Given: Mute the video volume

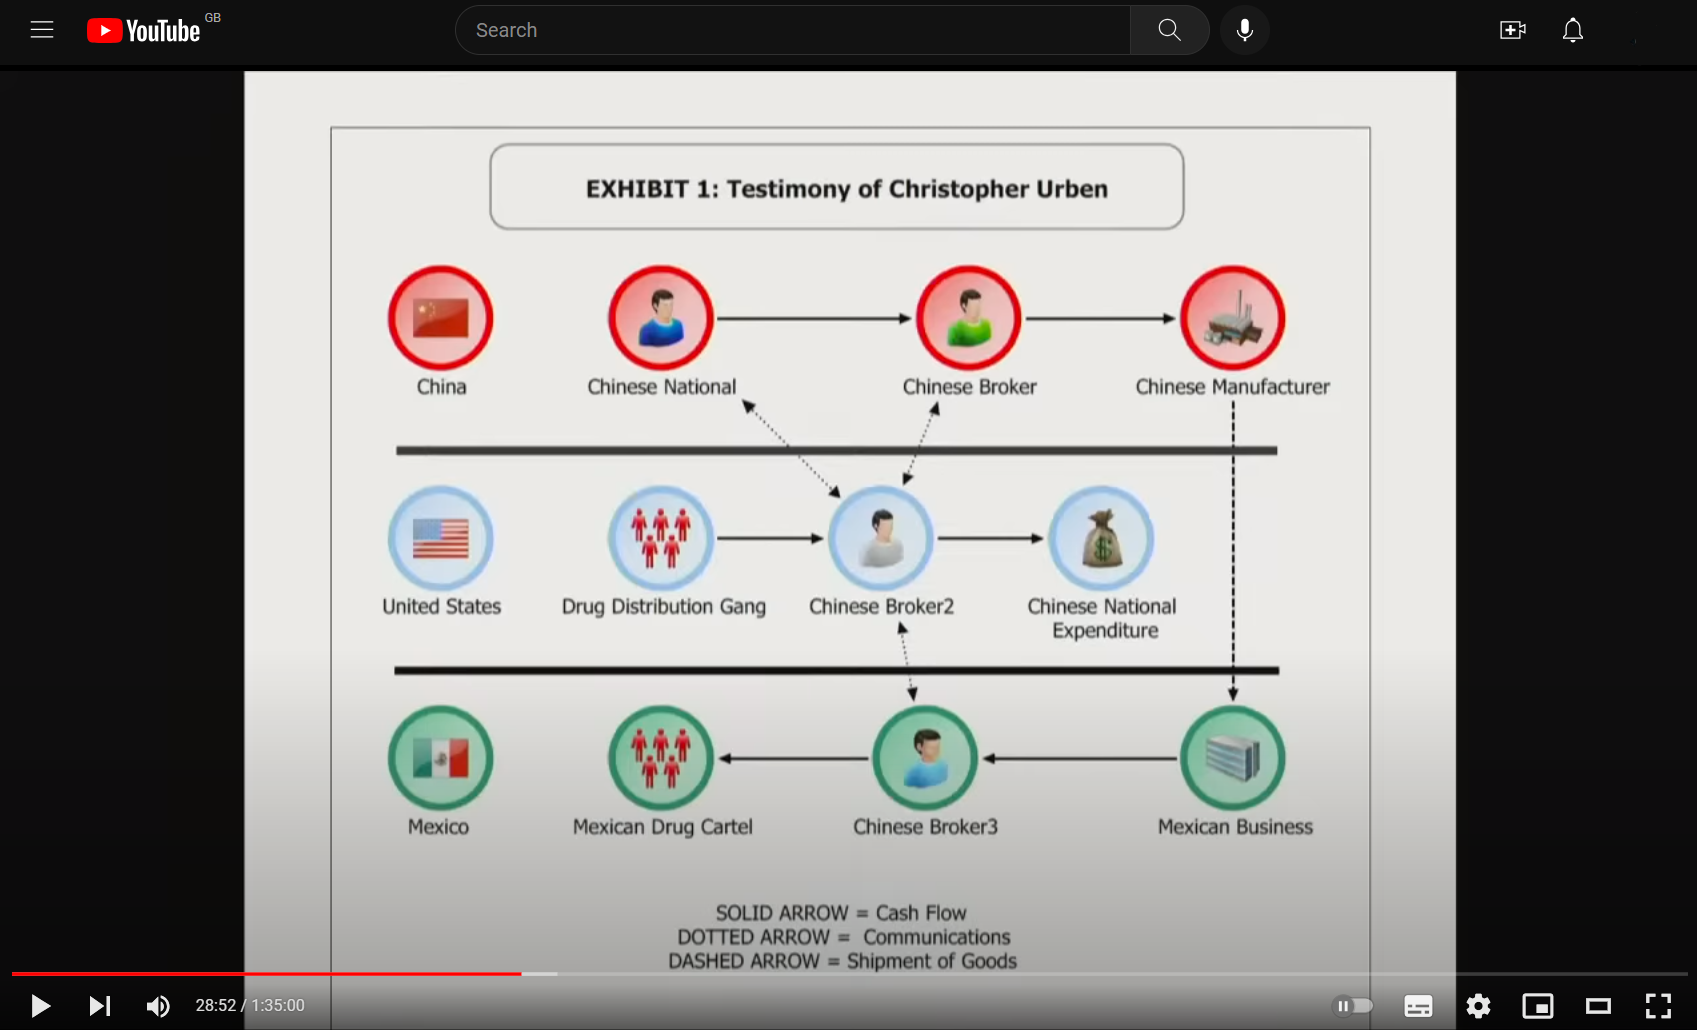Looking at the screenshot, I should click(157, 1006).
